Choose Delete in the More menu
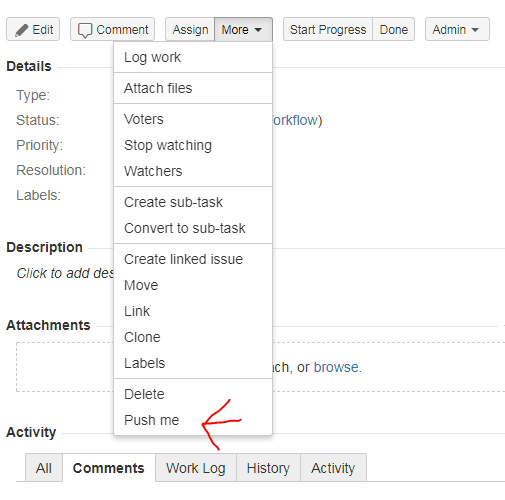505x500 pixels. click(193, 394)
